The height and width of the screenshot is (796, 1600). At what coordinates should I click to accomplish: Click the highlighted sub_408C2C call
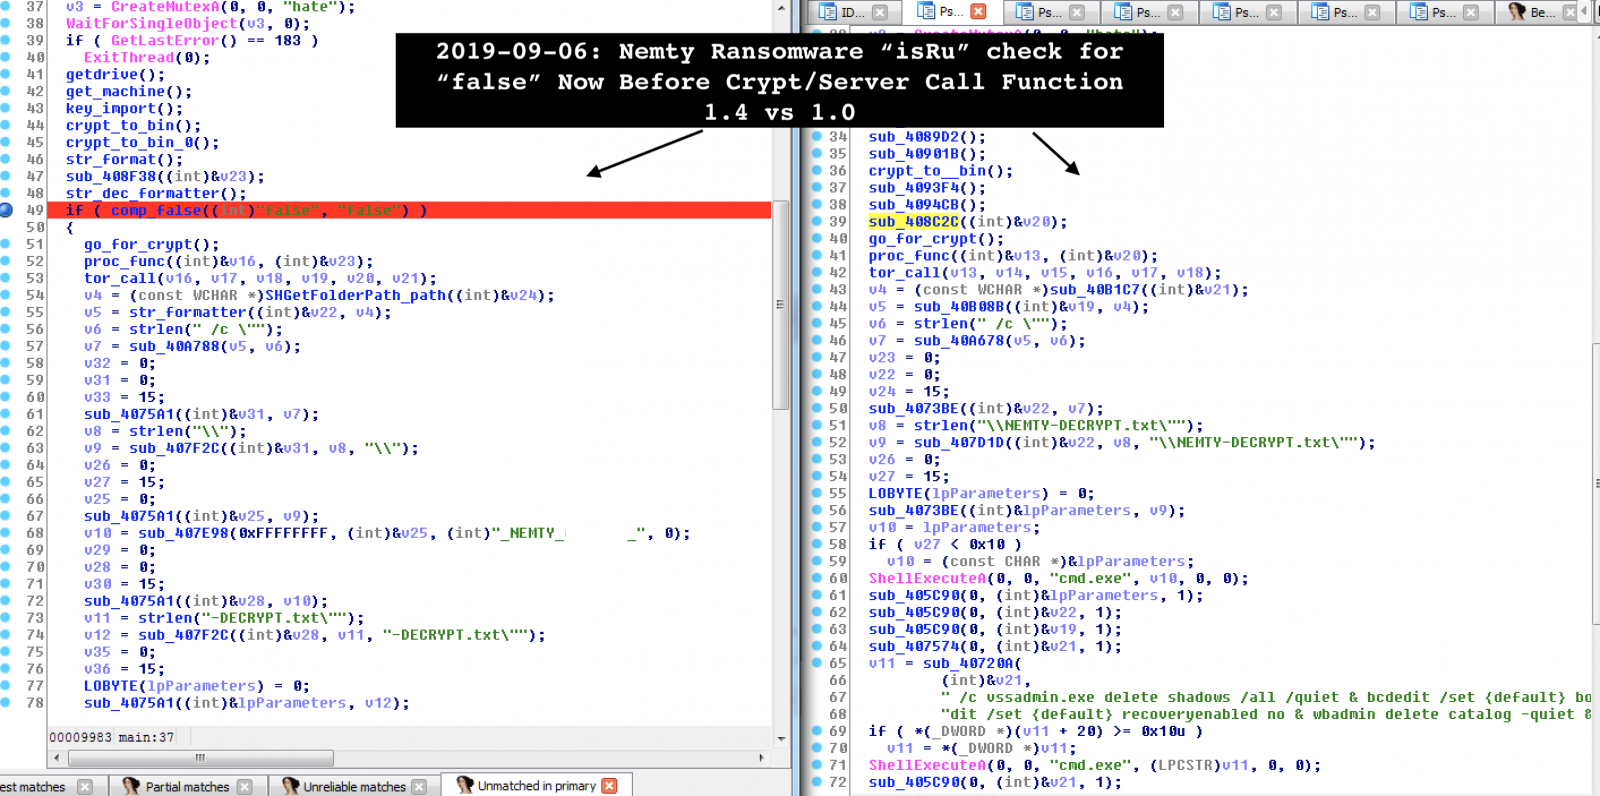click(x=913, y=221)
